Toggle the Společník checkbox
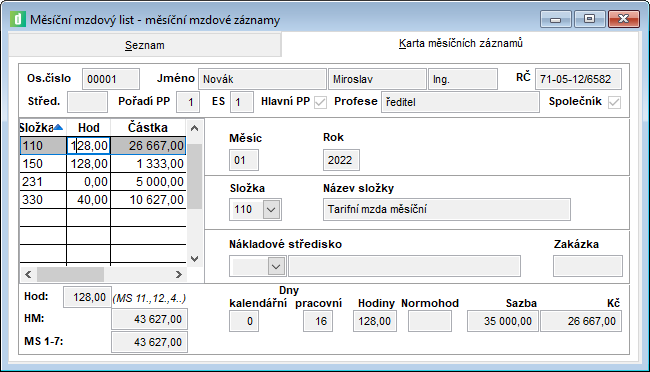This screenshot has width=650, height=372. (614, 102)
